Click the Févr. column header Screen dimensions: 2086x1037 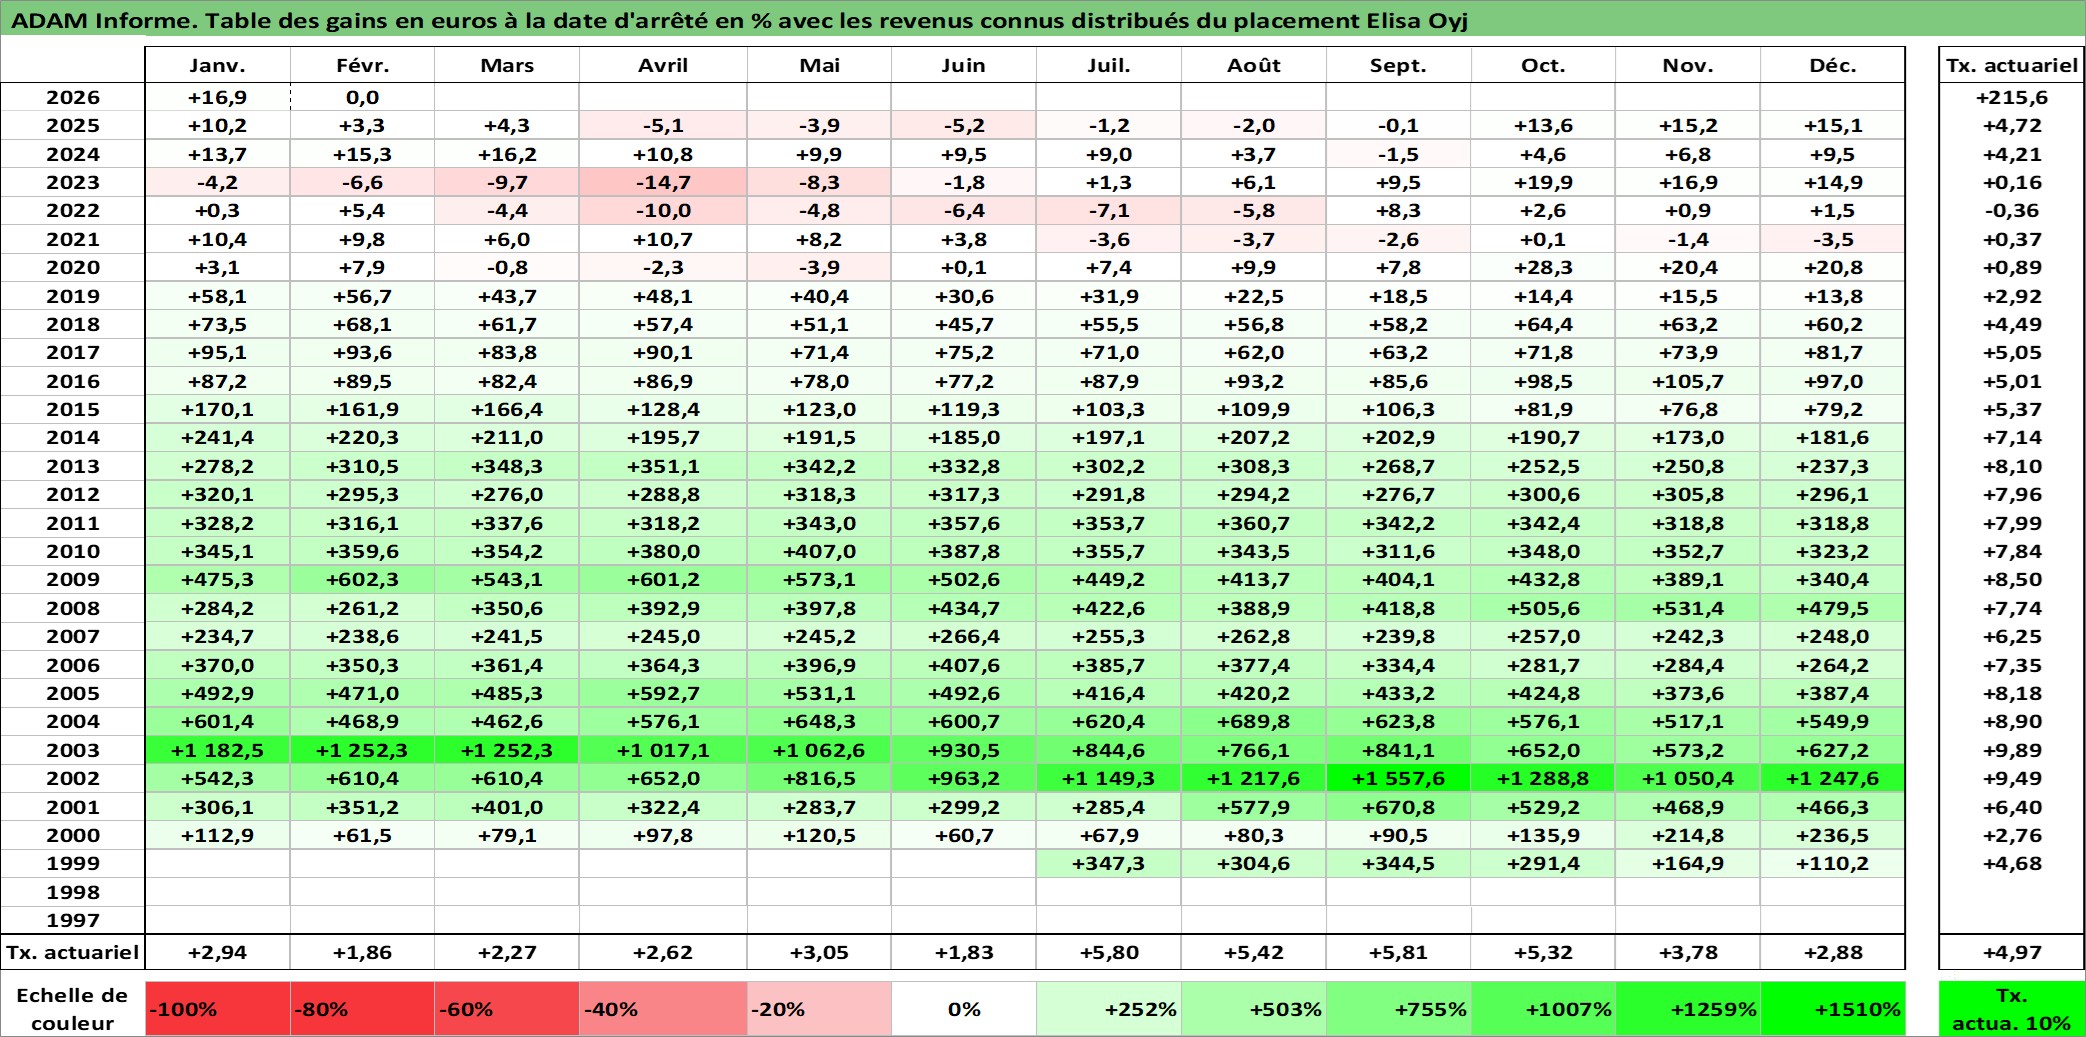coord(362,65)
